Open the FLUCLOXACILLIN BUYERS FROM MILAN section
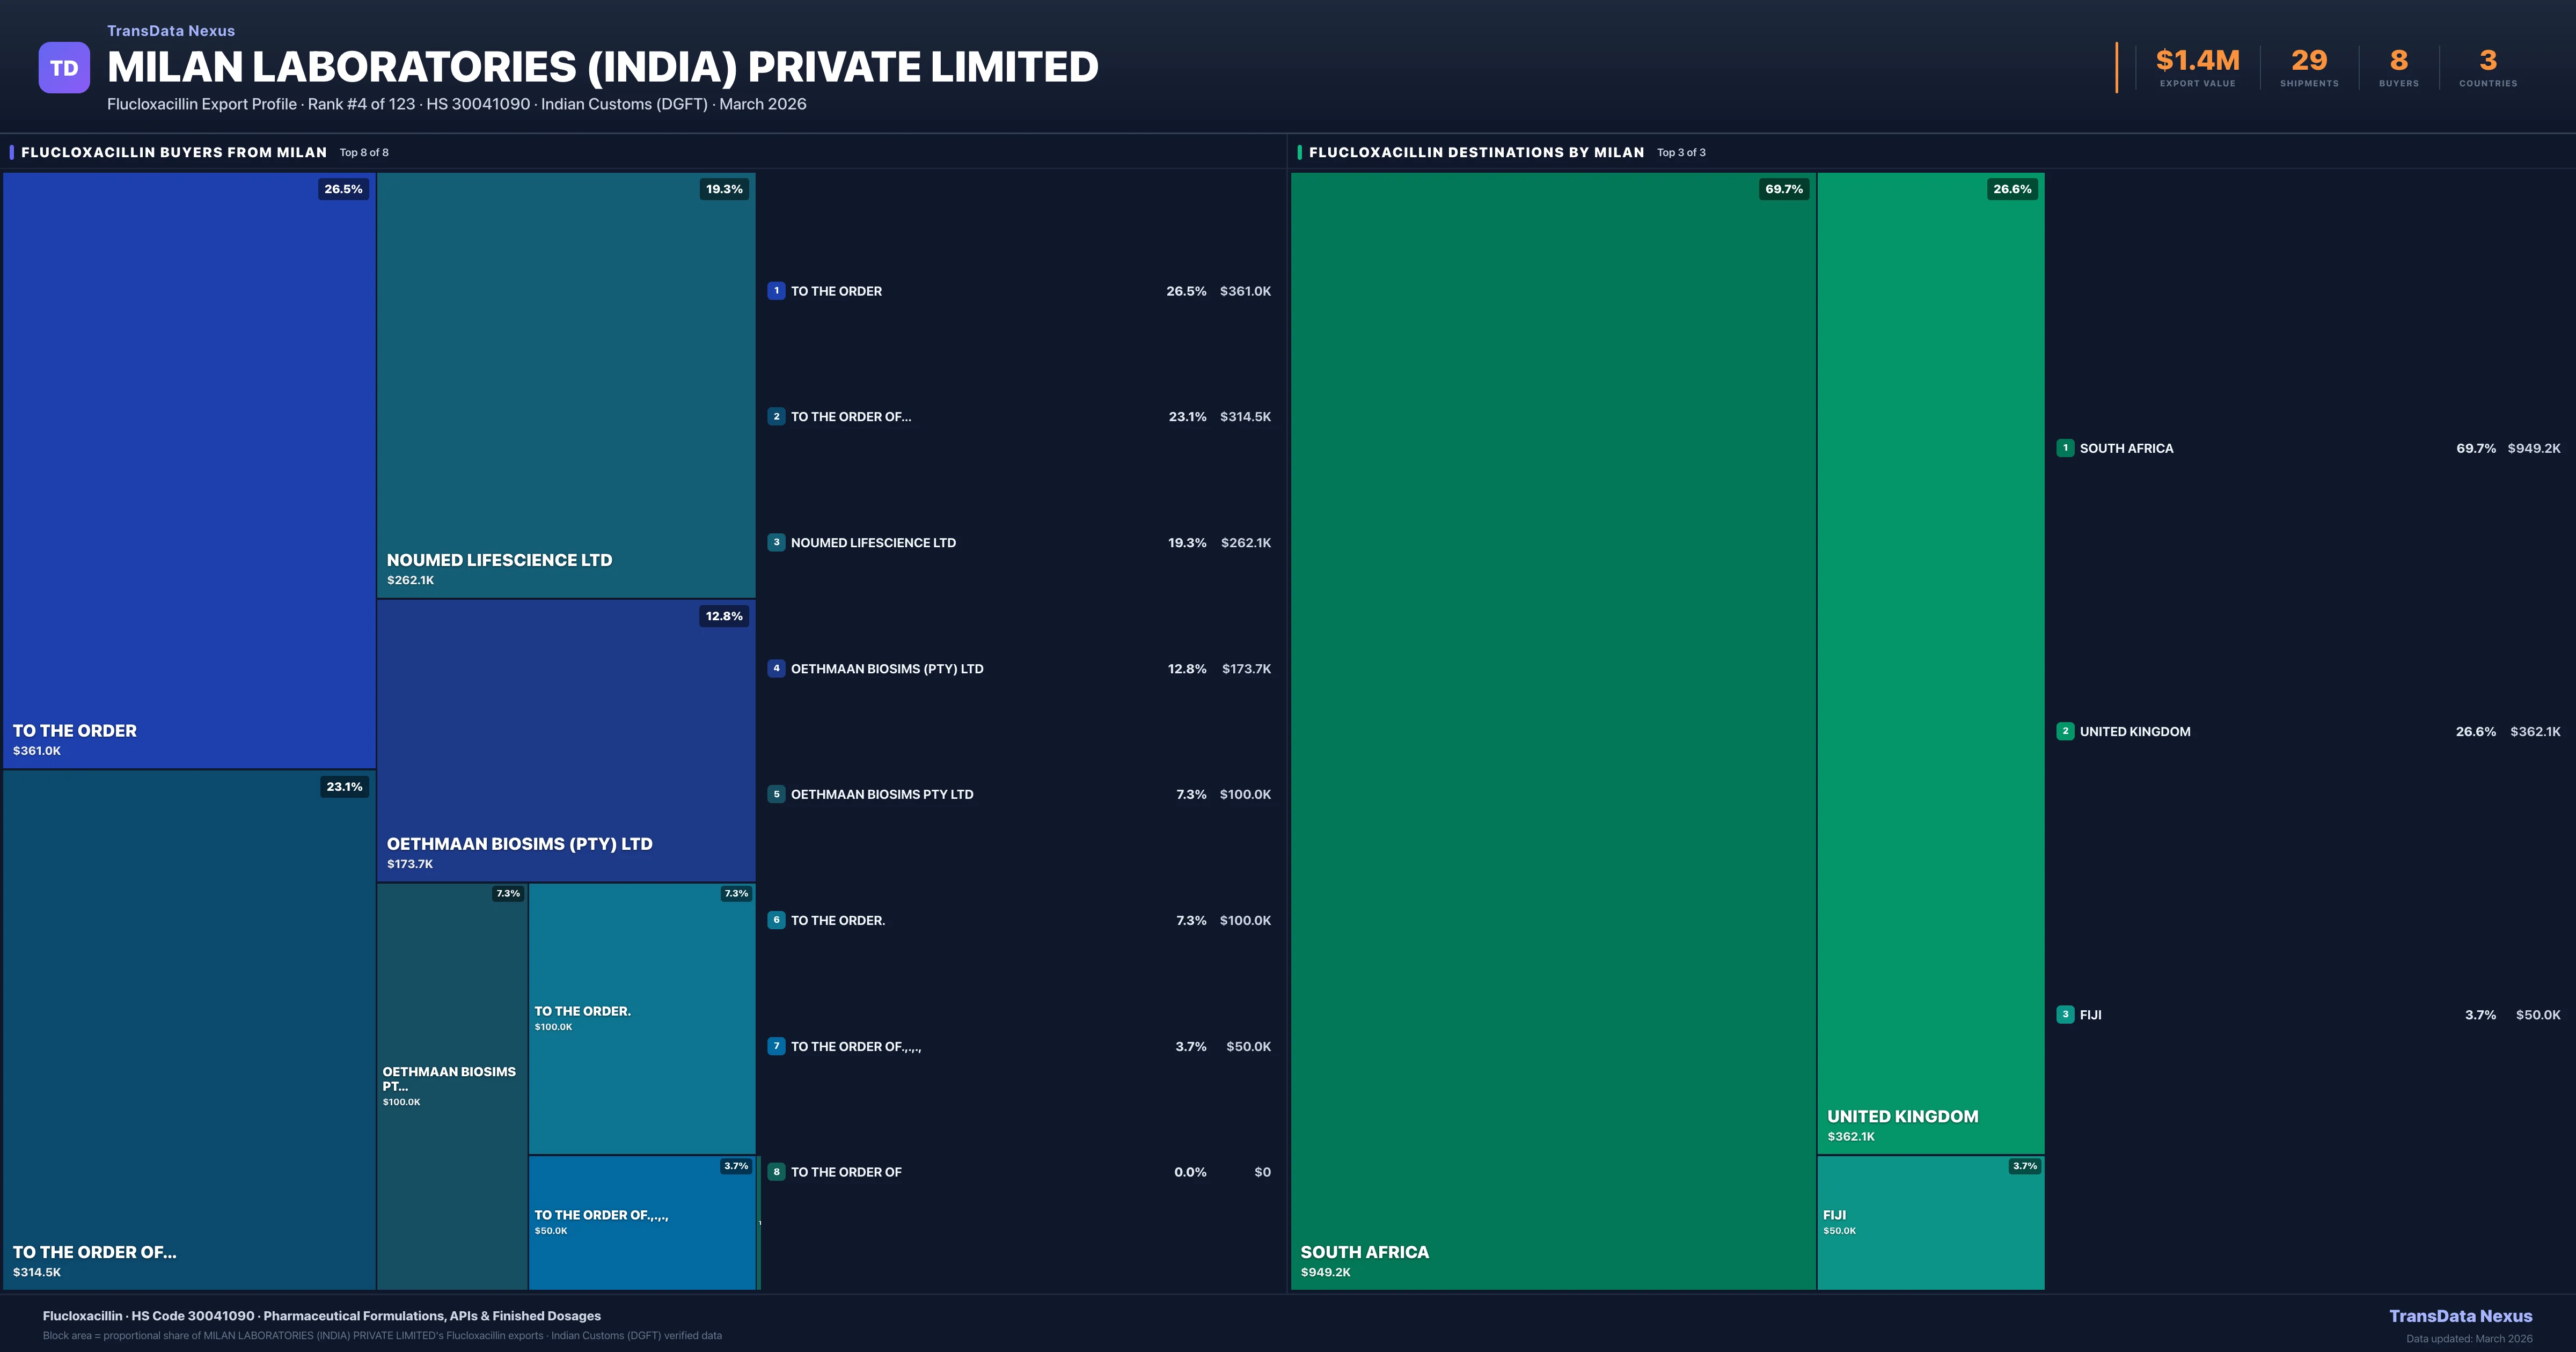Image resolution: width=2576 pixels, height=1352 pixels. point(175,152)
